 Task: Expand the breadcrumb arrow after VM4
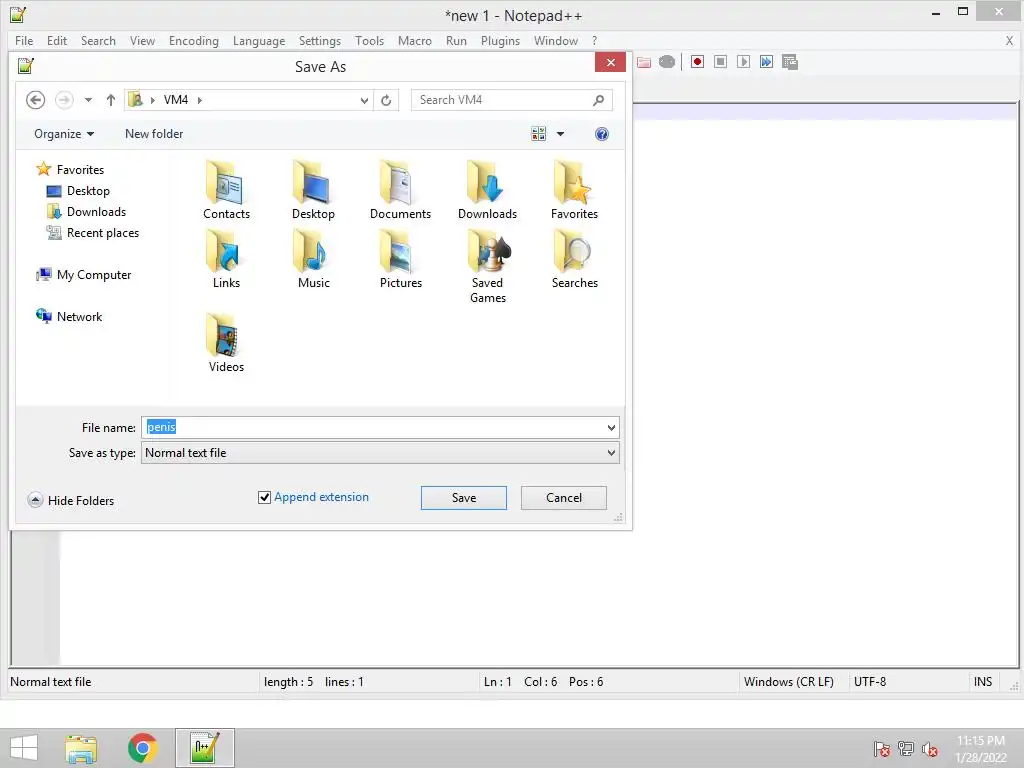point(199,100)
